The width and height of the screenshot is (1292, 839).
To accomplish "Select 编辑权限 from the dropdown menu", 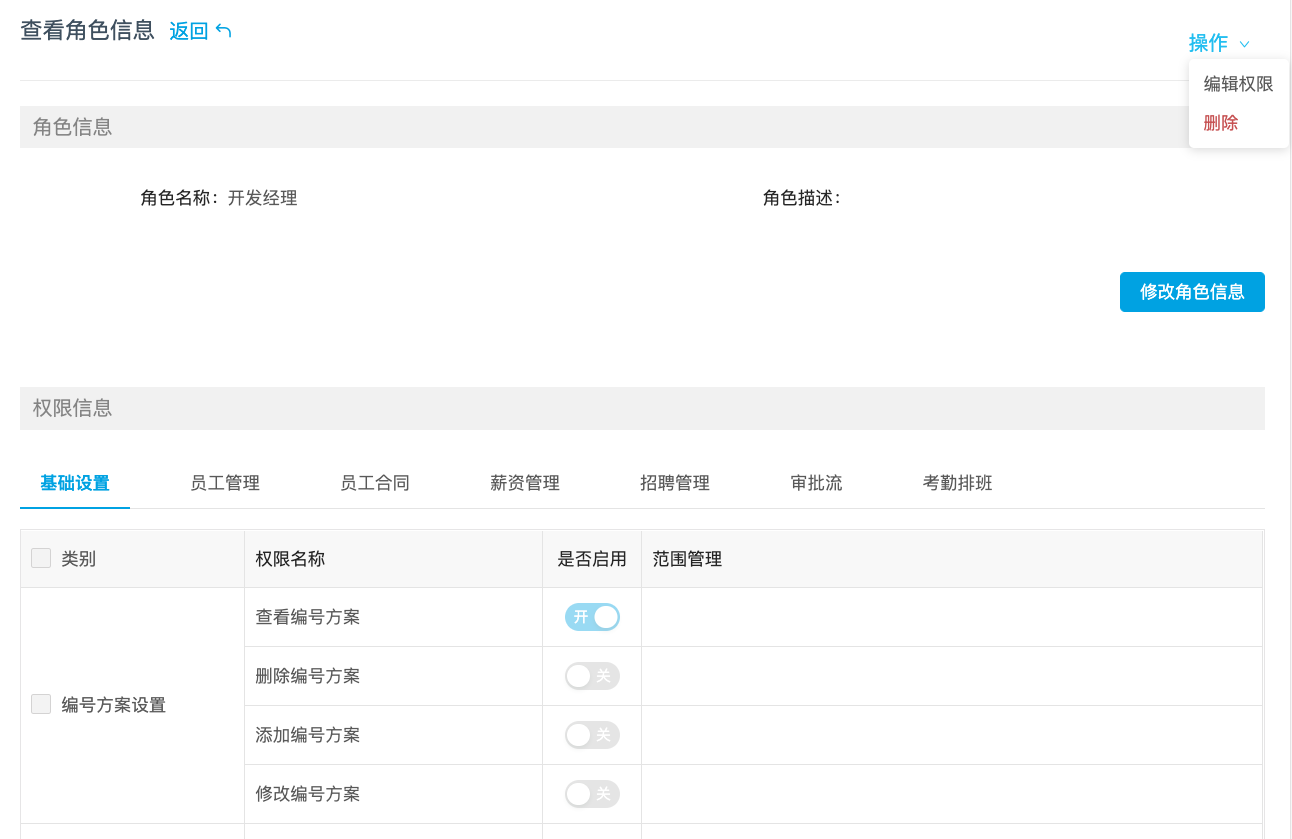I will click(x=1238, y=84).
